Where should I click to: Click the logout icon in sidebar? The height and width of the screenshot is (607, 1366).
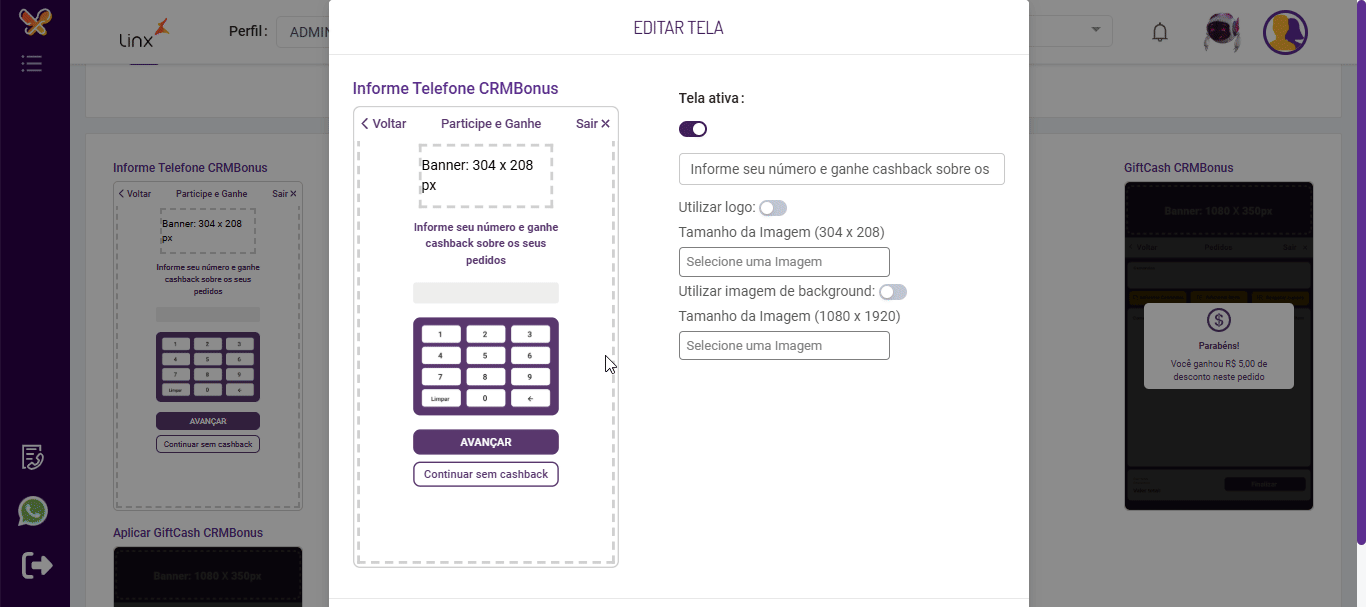coord(36,565)
